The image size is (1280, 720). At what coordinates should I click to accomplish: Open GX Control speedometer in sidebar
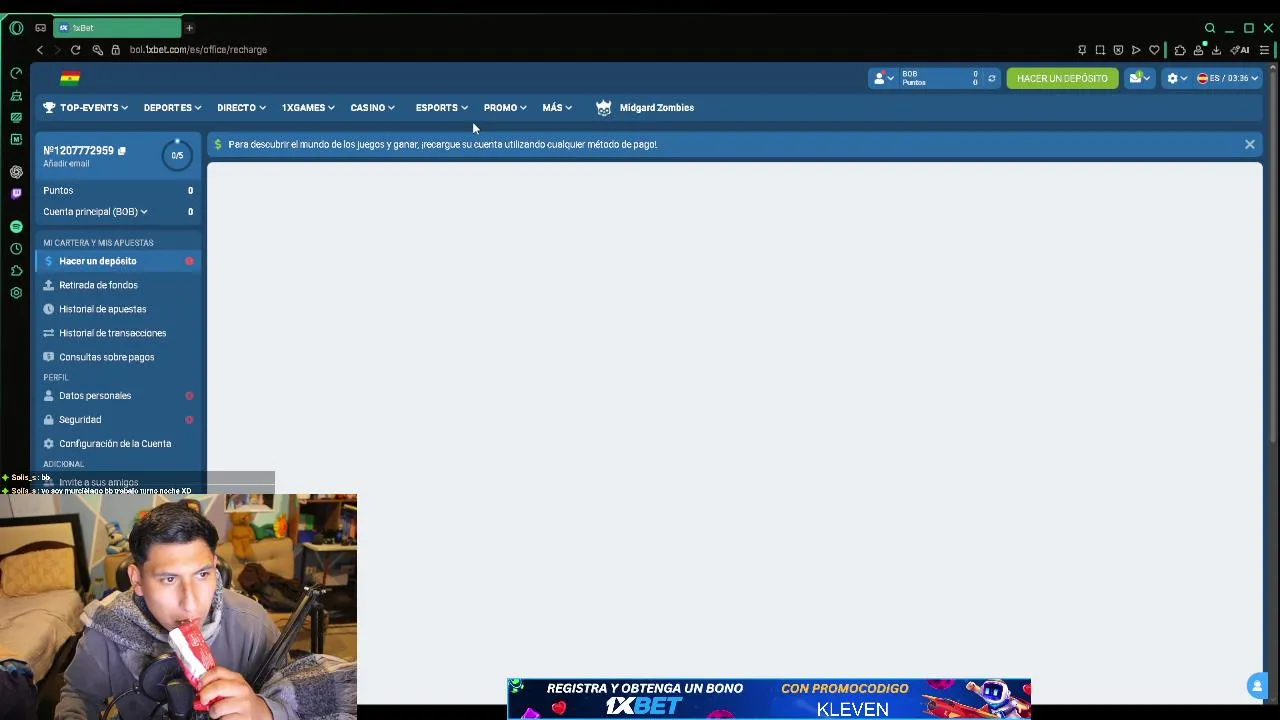(x=16, y=73)
